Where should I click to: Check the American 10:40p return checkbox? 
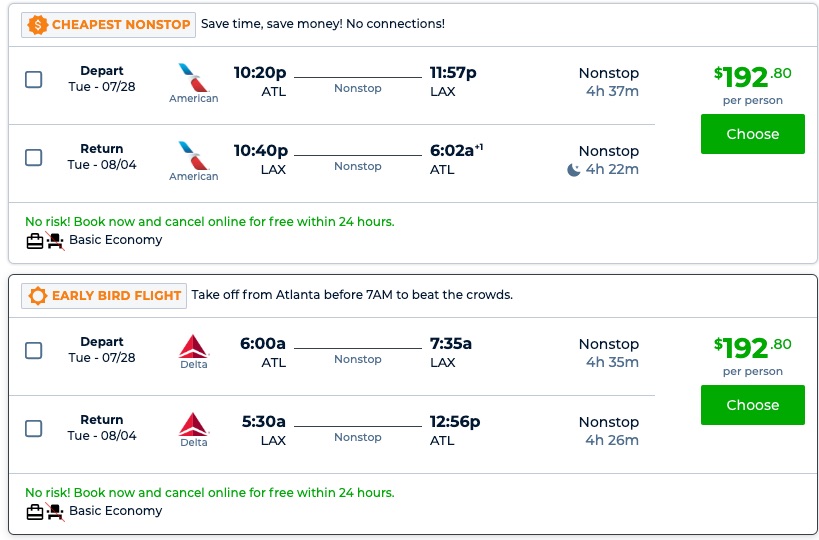pyautogui.click(x=34, y=157)
